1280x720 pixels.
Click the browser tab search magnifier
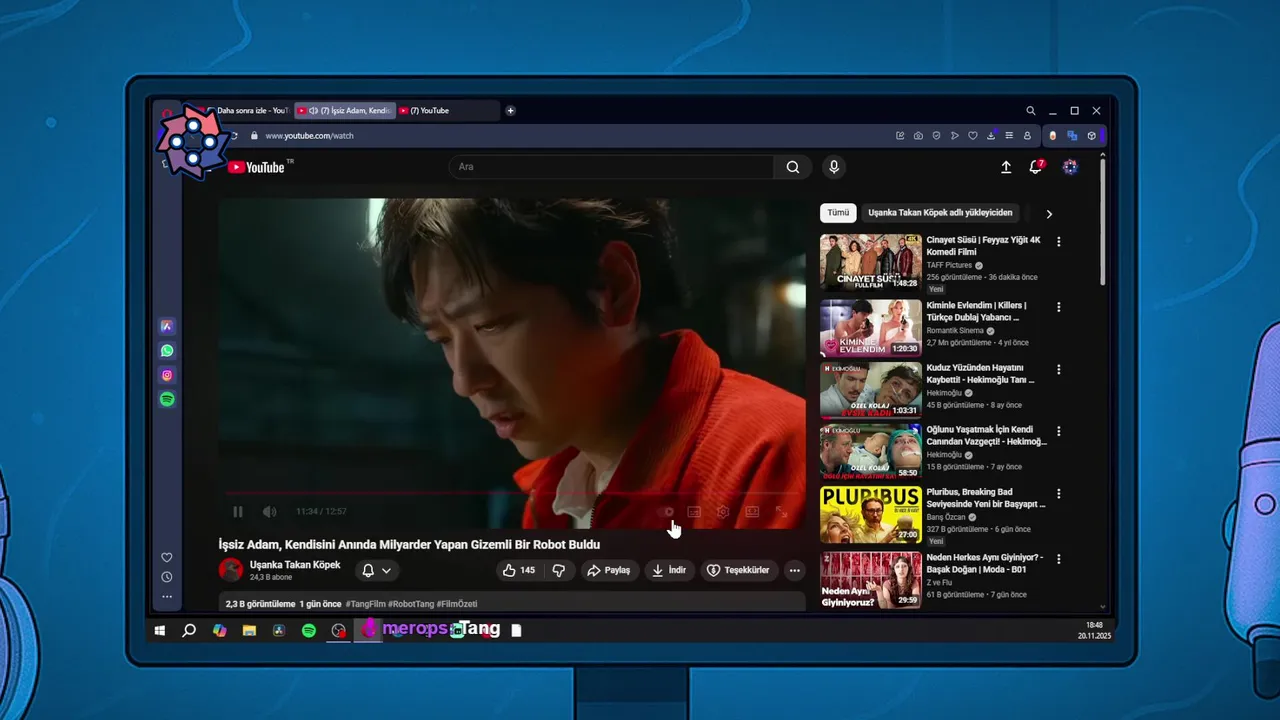coord(1031,111)
